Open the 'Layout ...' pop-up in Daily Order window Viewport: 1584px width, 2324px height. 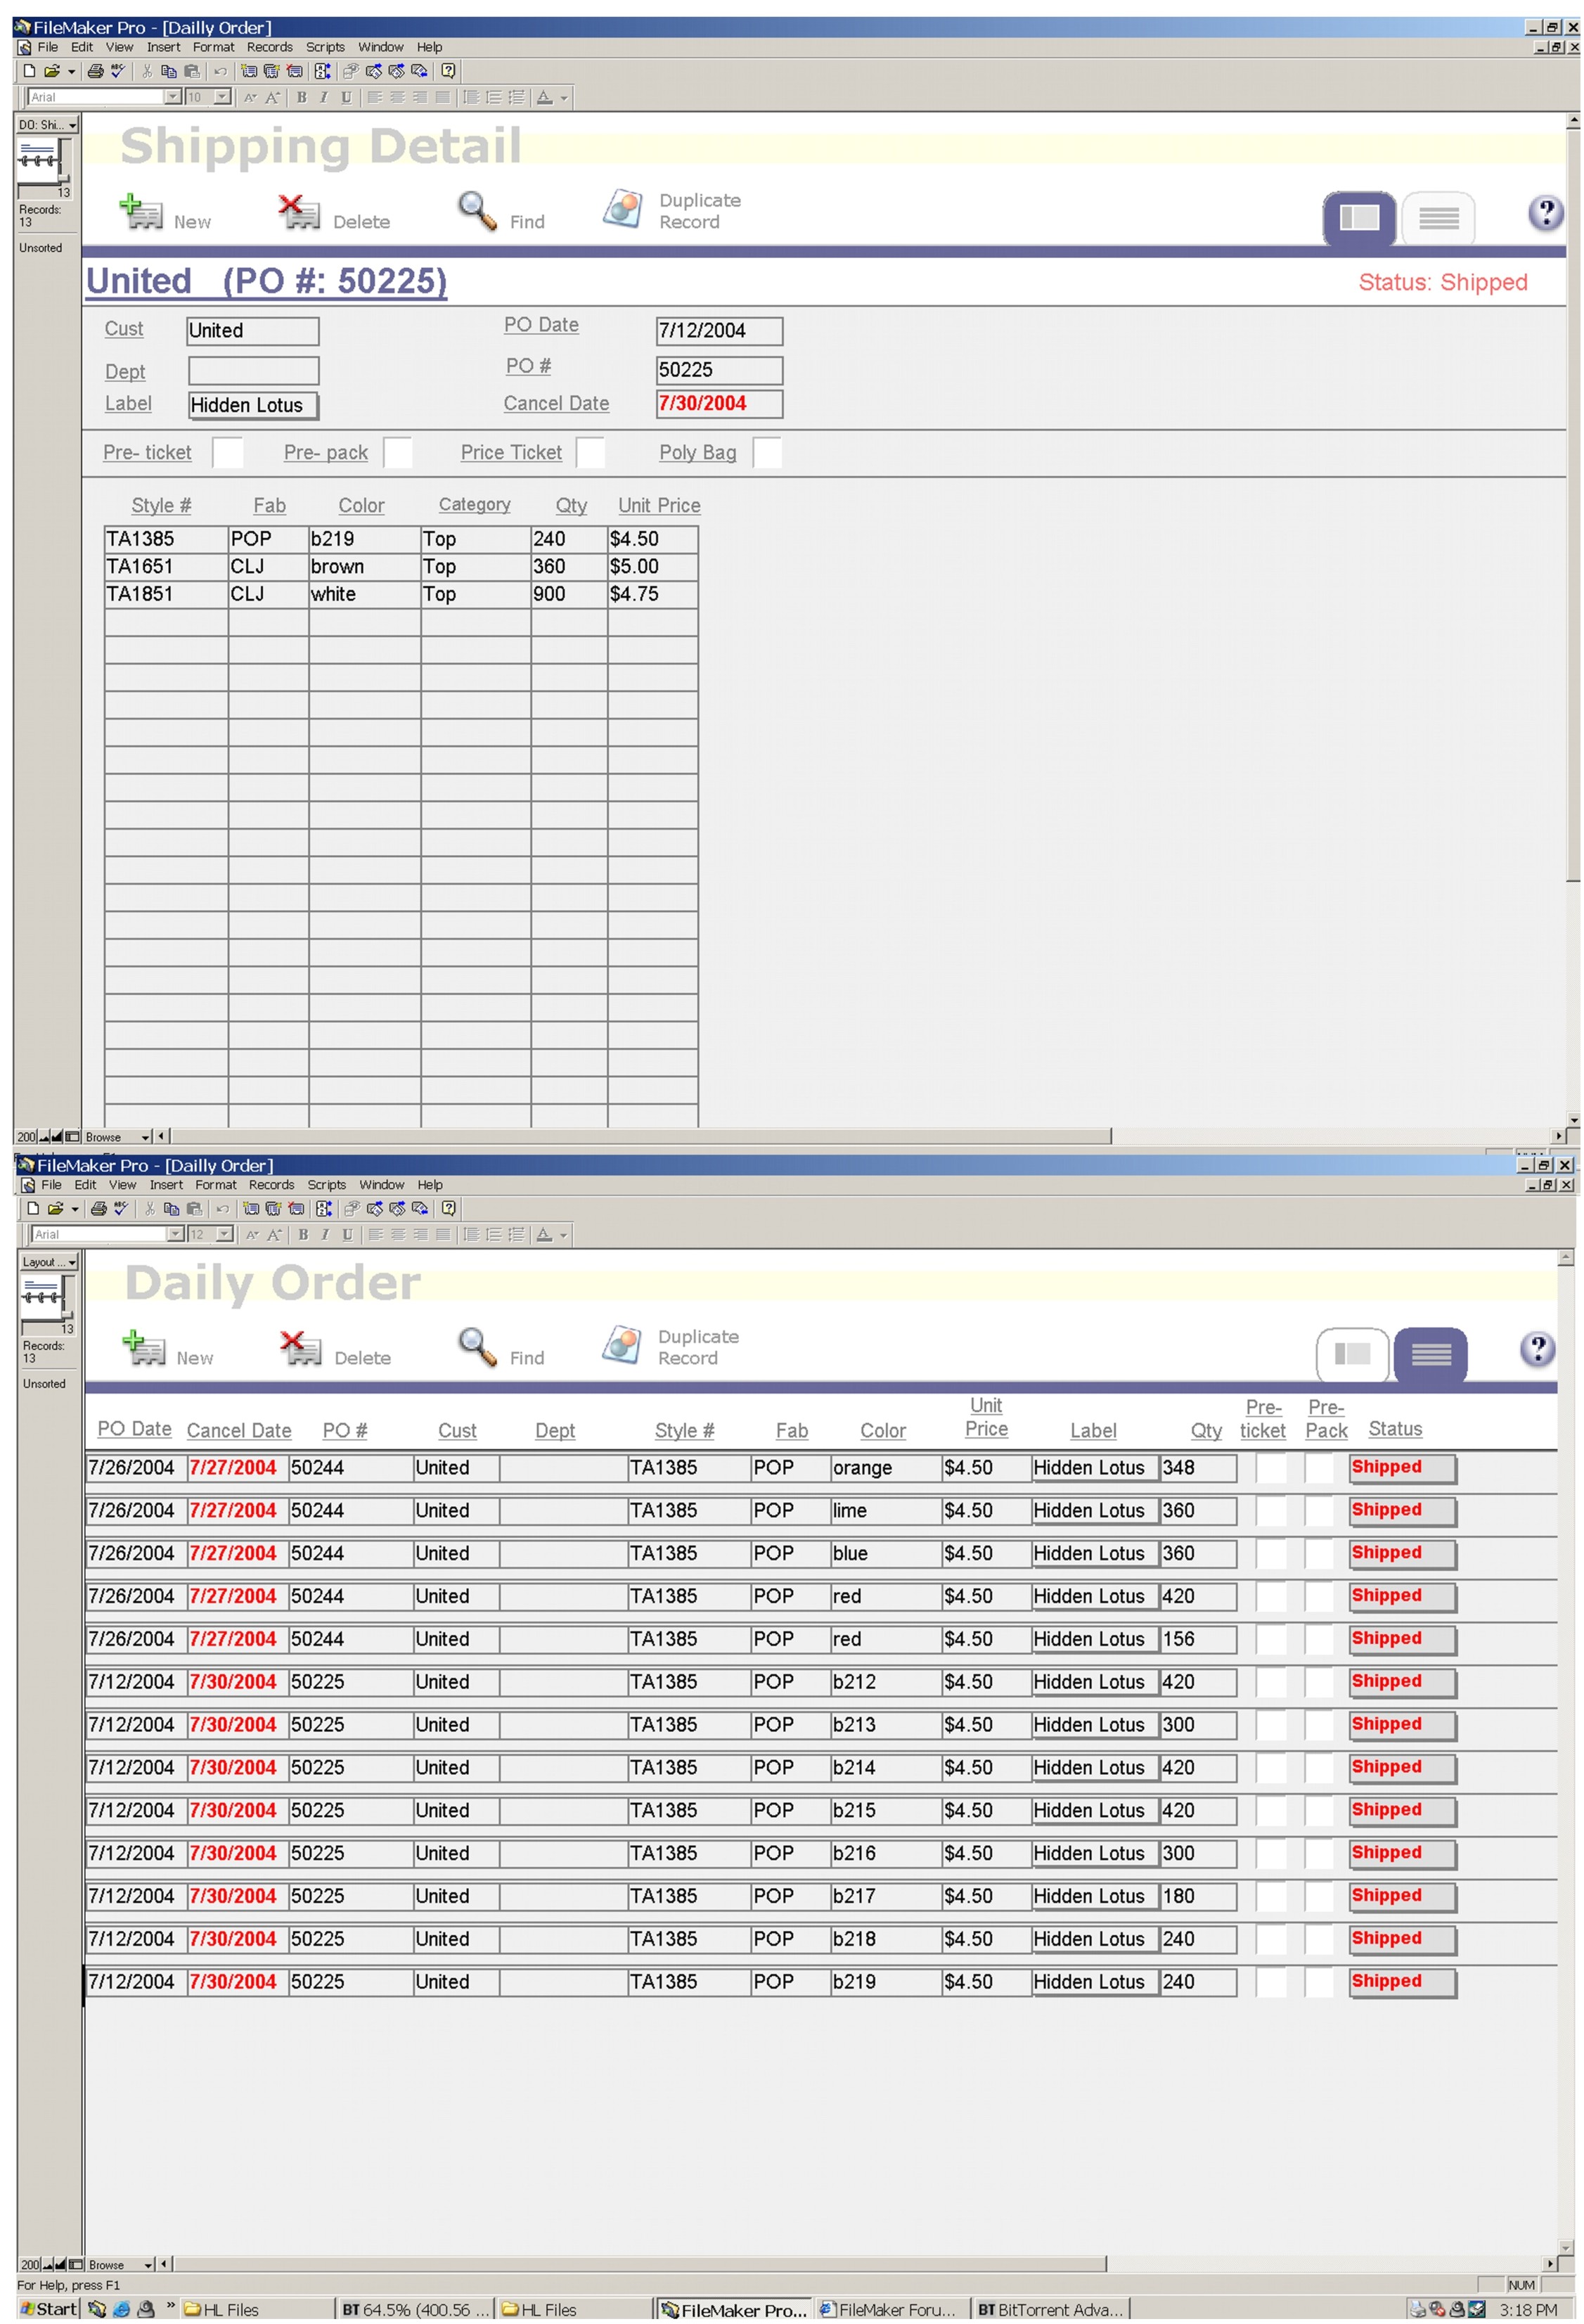(49, 1262)
